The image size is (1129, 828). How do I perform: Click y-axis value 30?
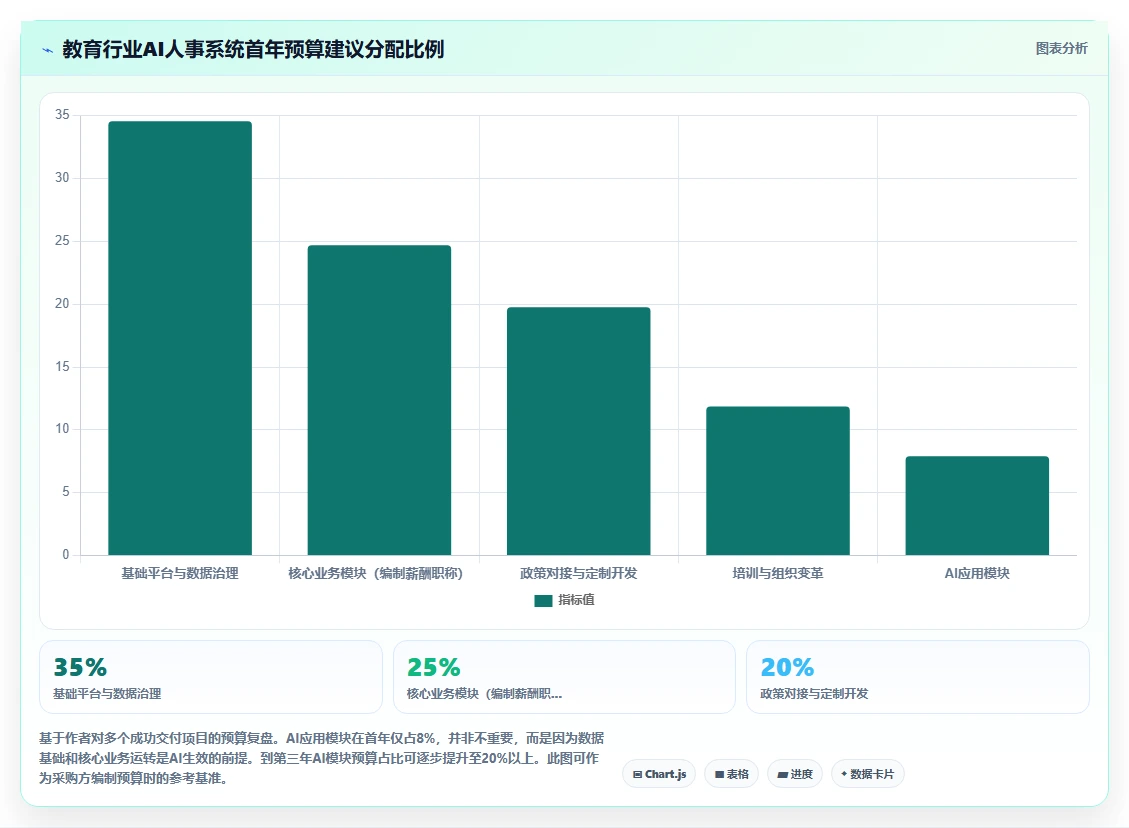[63, 177]
